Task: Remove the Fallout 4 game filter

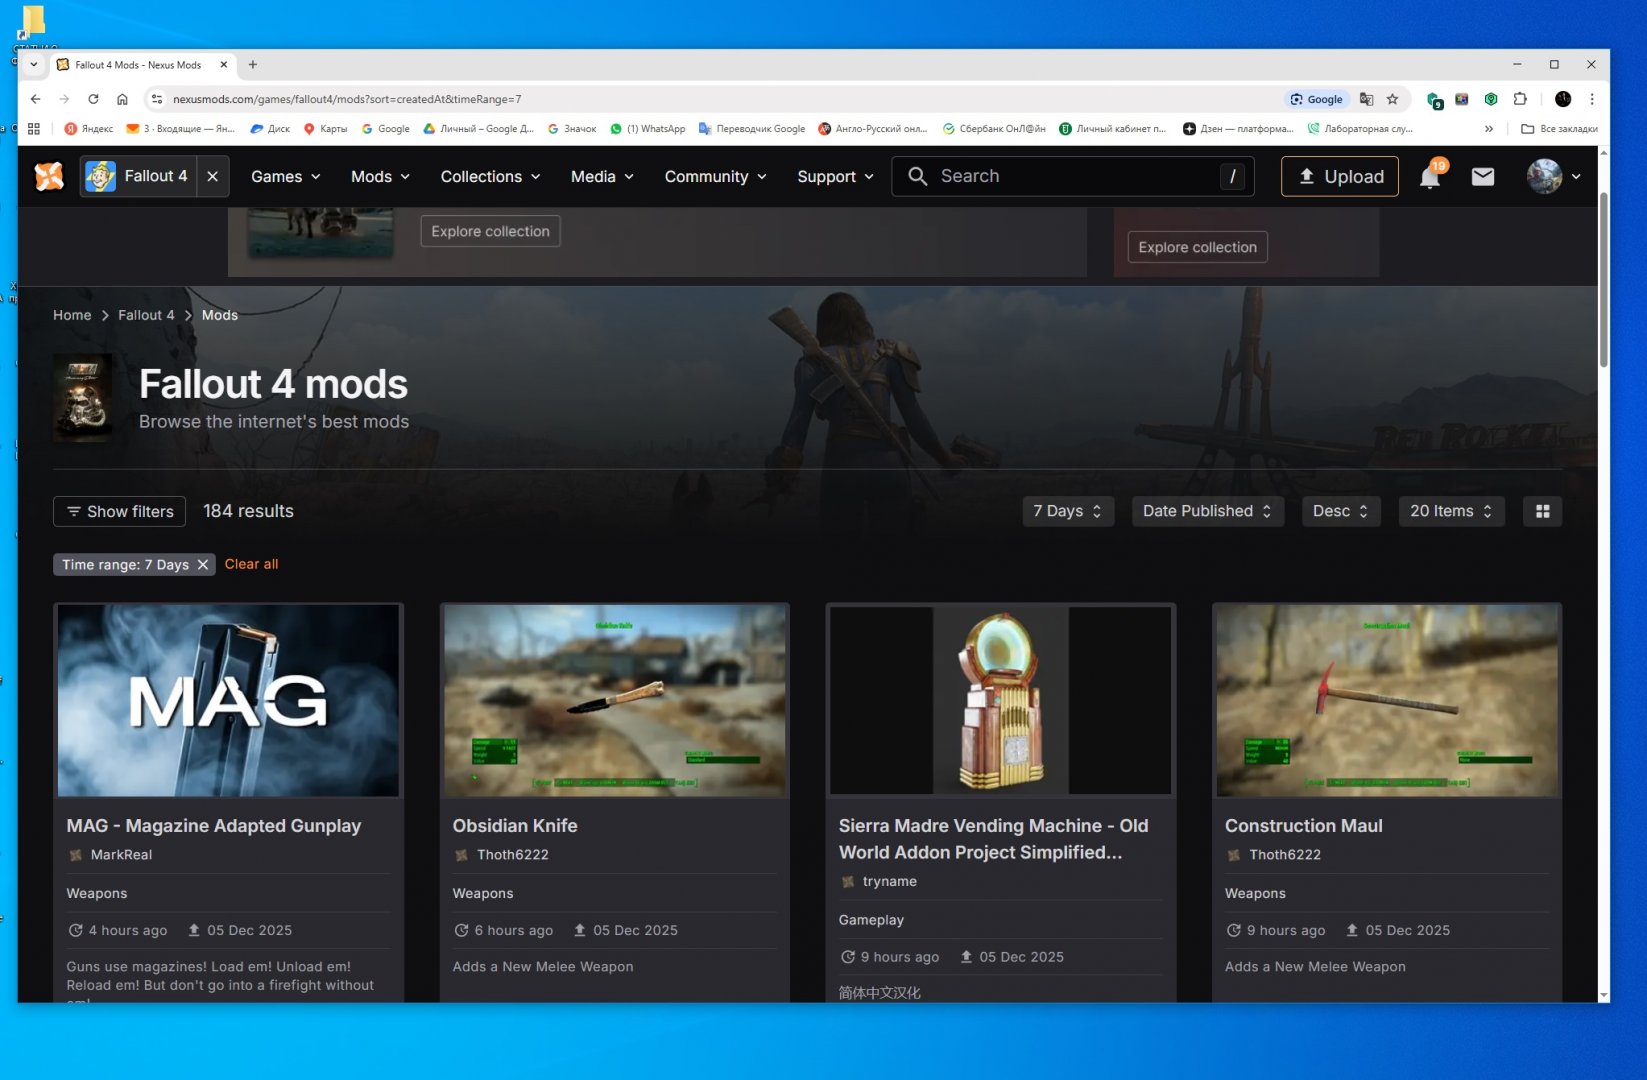Action: pos(213,177)
